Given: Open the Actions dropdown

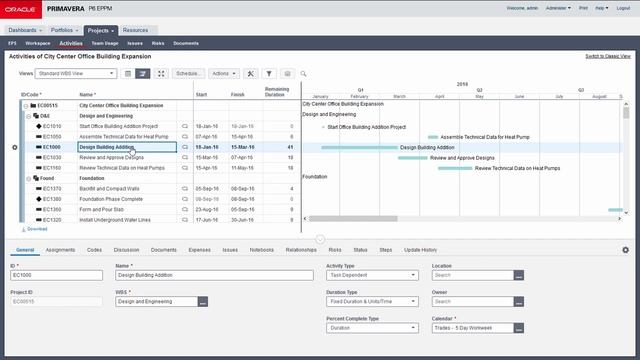Looking at the screenshot, I should 224,73.
